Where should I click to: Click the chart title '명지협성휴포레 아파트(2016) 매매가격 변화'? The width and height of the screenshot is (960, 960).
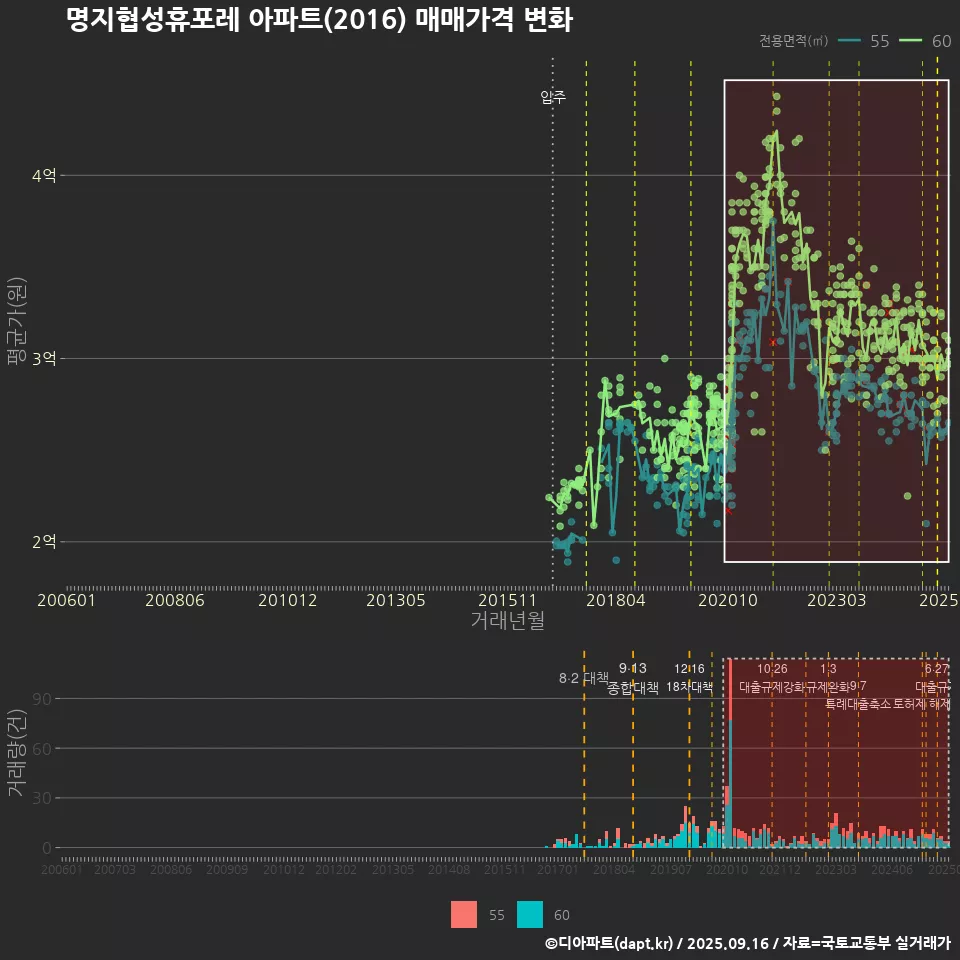319,20
